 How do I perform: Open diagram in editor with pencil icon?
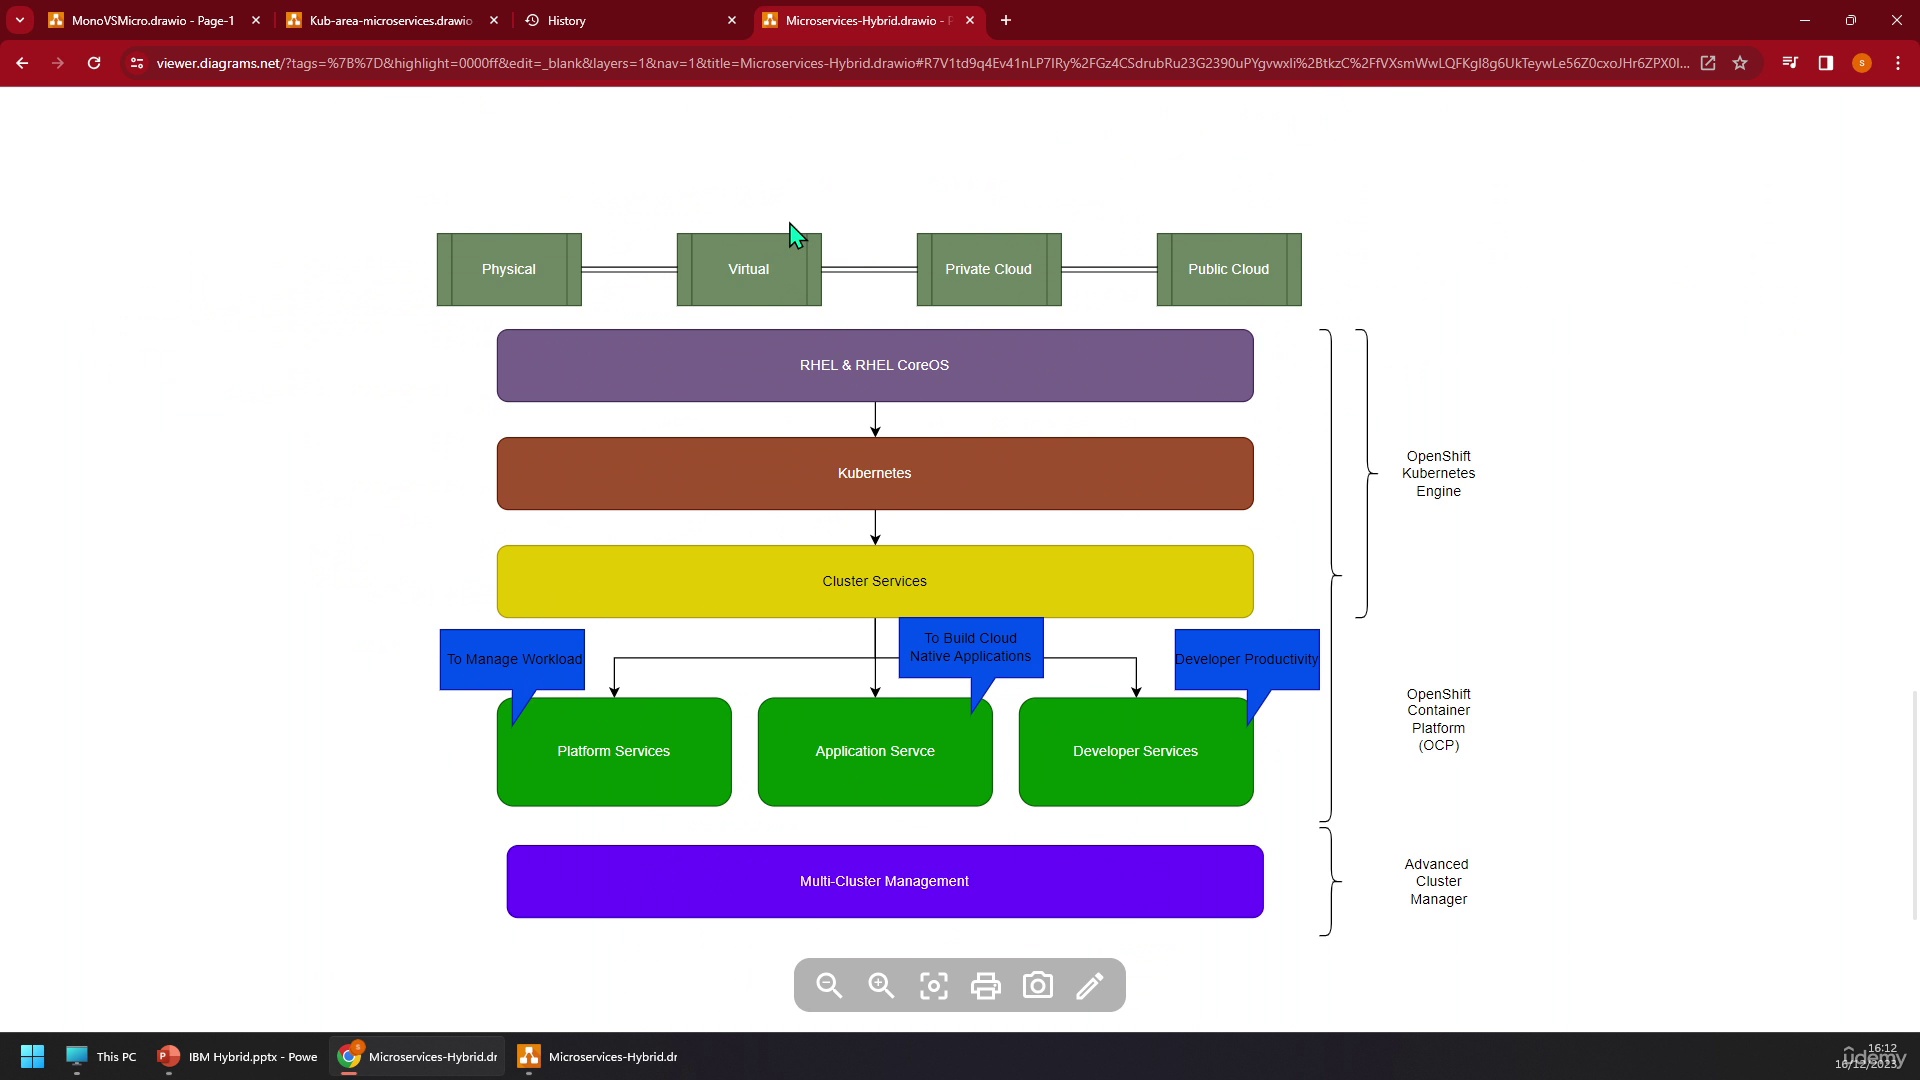coord(1090,986)
